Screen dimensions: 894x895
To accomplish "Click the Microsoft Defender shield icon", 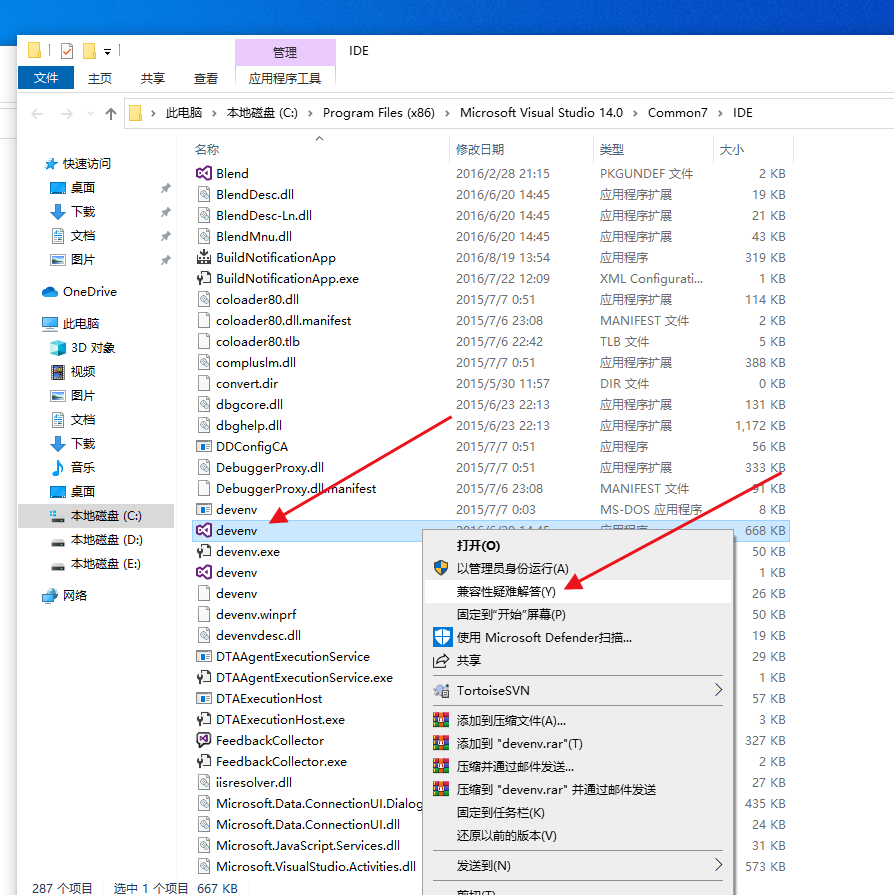I will 442,637.
